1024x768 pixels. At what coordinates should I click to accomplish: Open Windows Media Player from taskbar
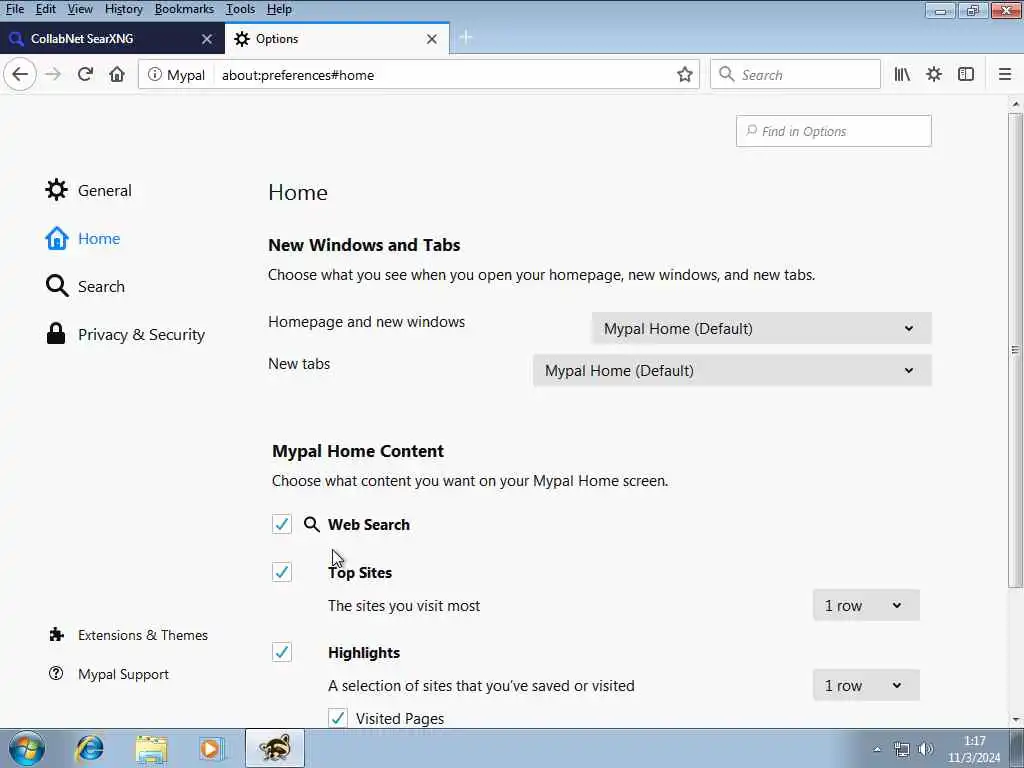click(x=211, y=748)
